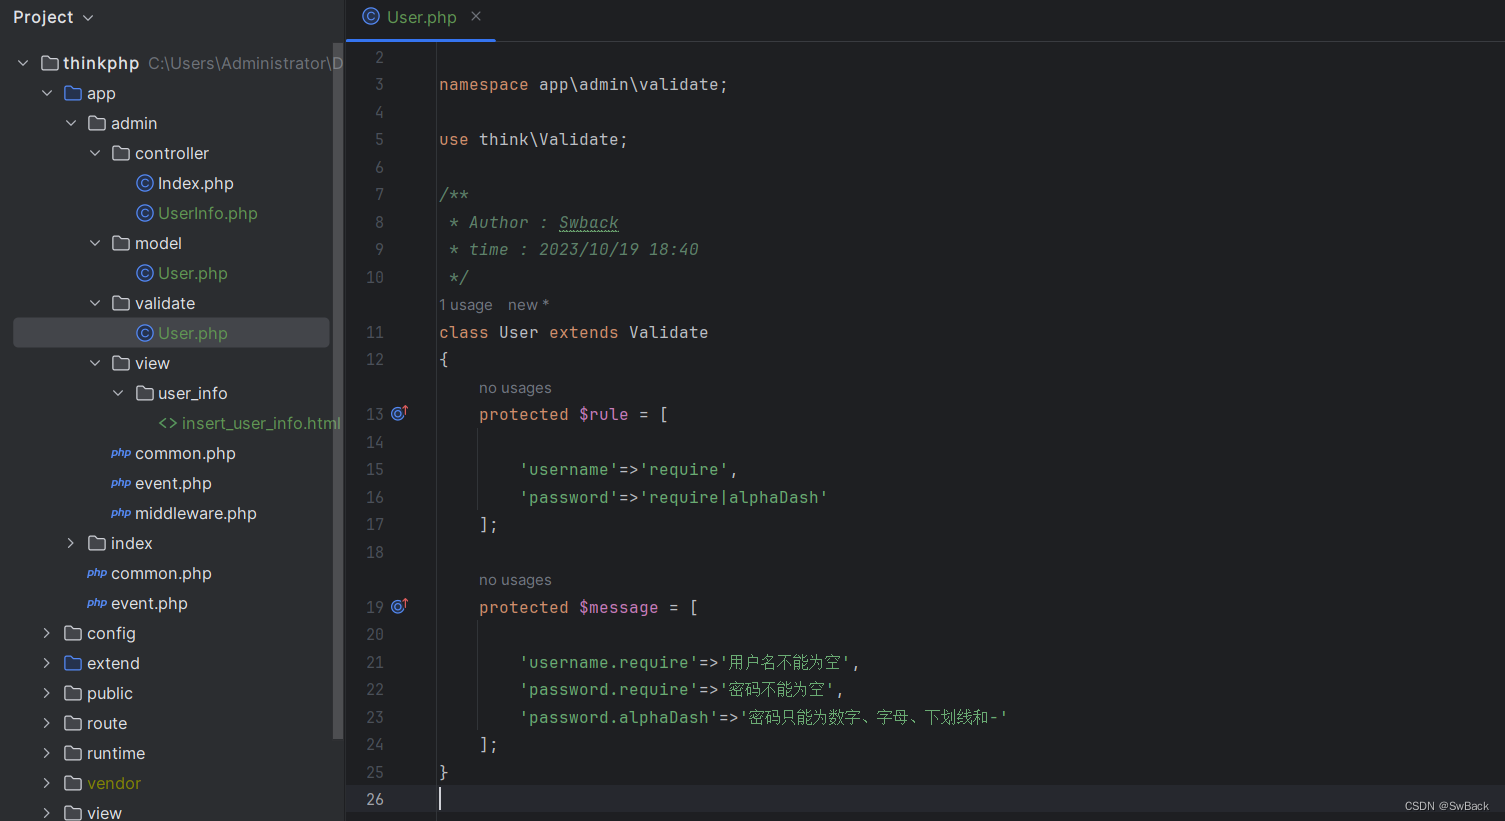Expand the route folder chevron
Image resolution: width=1505 pixels, height=821 pixels.
point(47,723)
